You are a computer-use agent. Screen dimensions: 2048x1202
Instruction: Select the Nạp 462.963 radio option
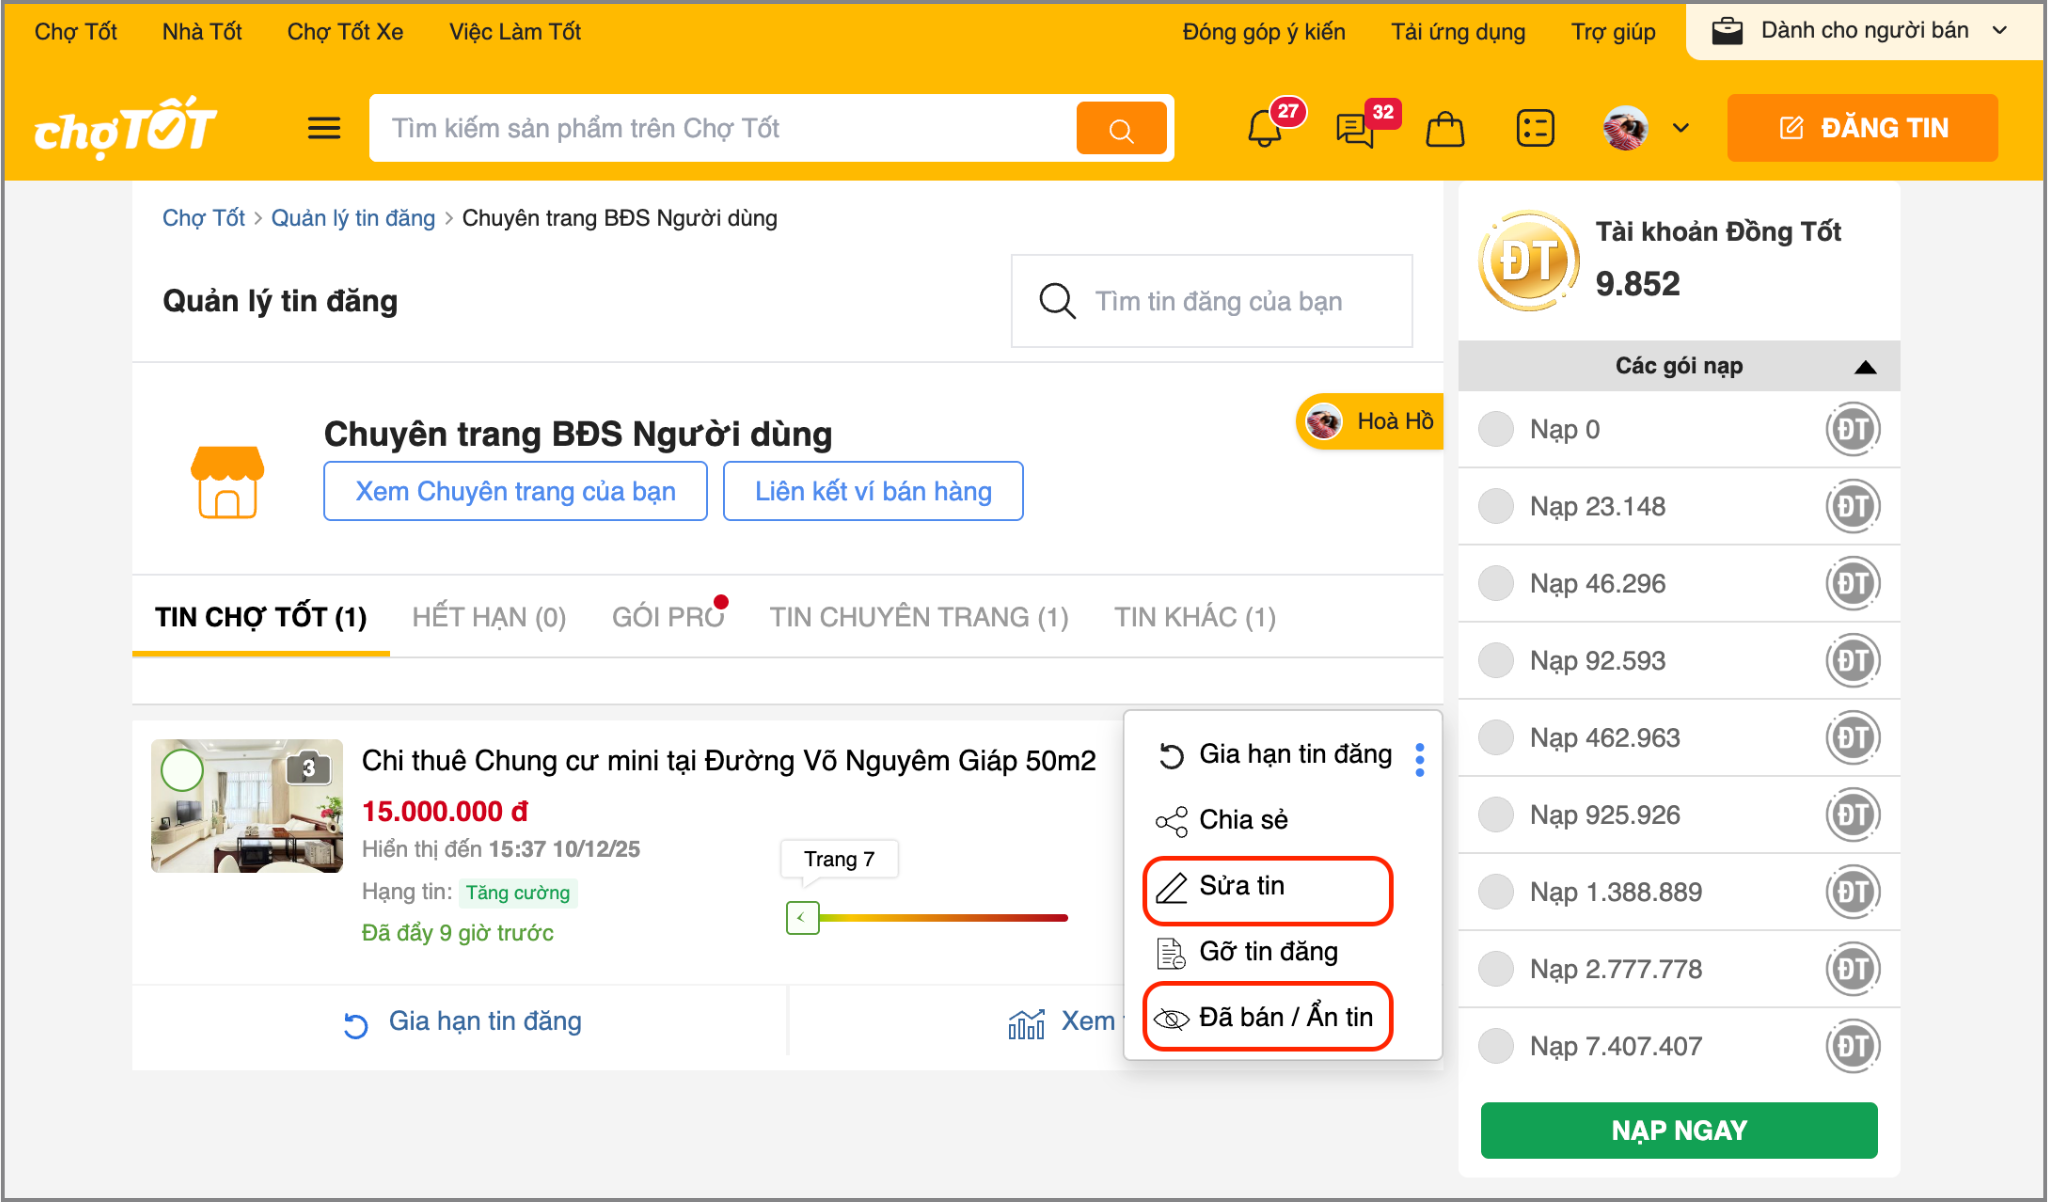1496,738
